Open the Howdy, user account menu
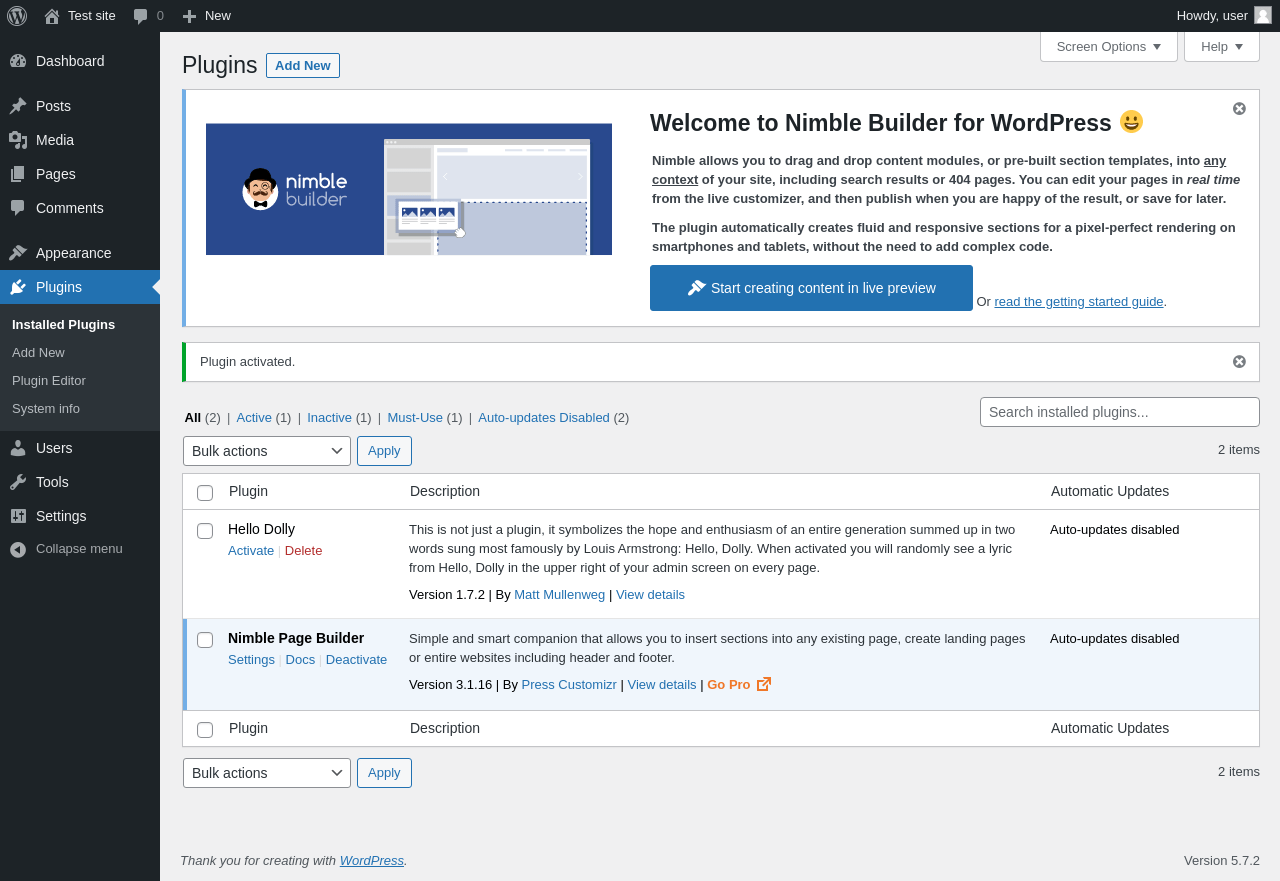Screen dimensions: 1280x881 (1224, 15)
